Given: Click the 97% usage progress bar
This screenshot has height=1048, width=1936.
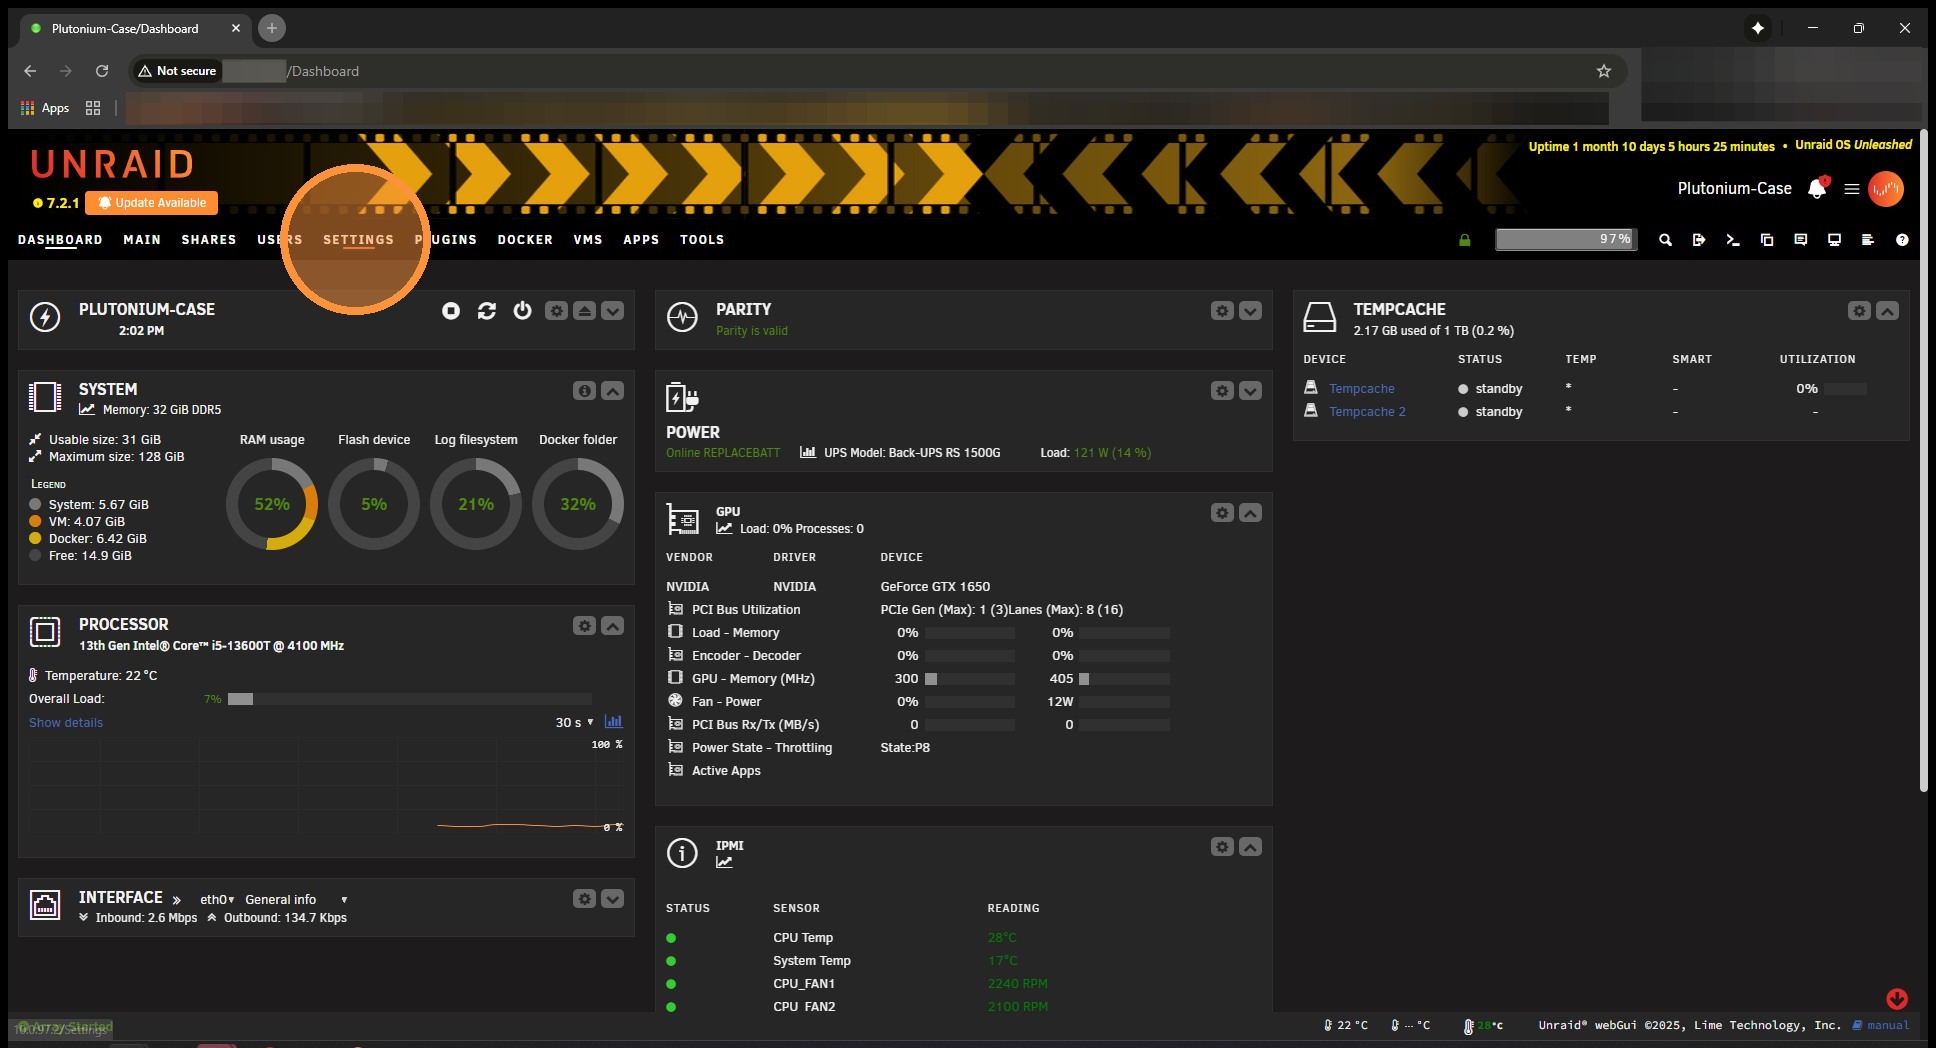Looking at the screenshot, I should [1566, 240].
